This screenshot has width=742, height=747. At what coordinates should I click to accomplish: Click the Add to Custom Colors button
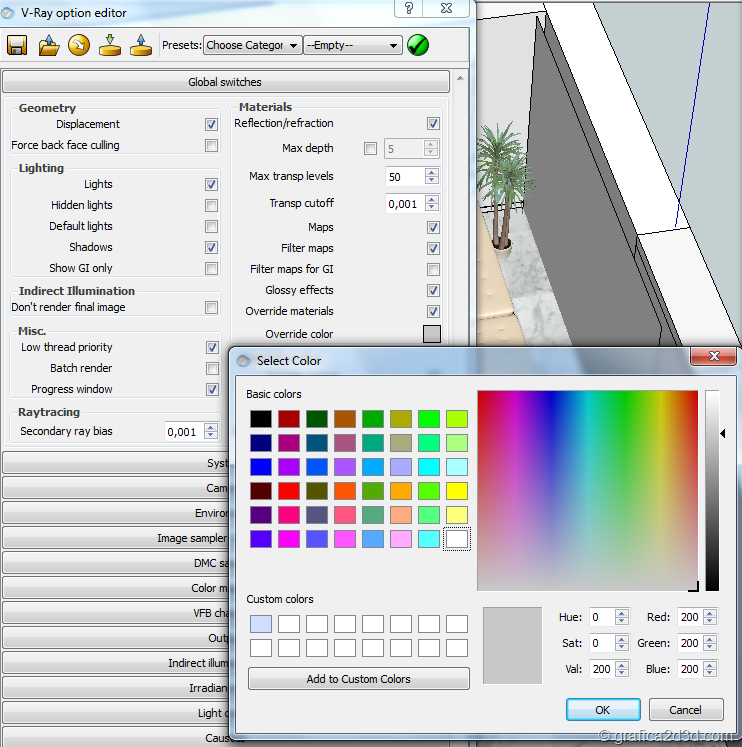tap(358, 679)
